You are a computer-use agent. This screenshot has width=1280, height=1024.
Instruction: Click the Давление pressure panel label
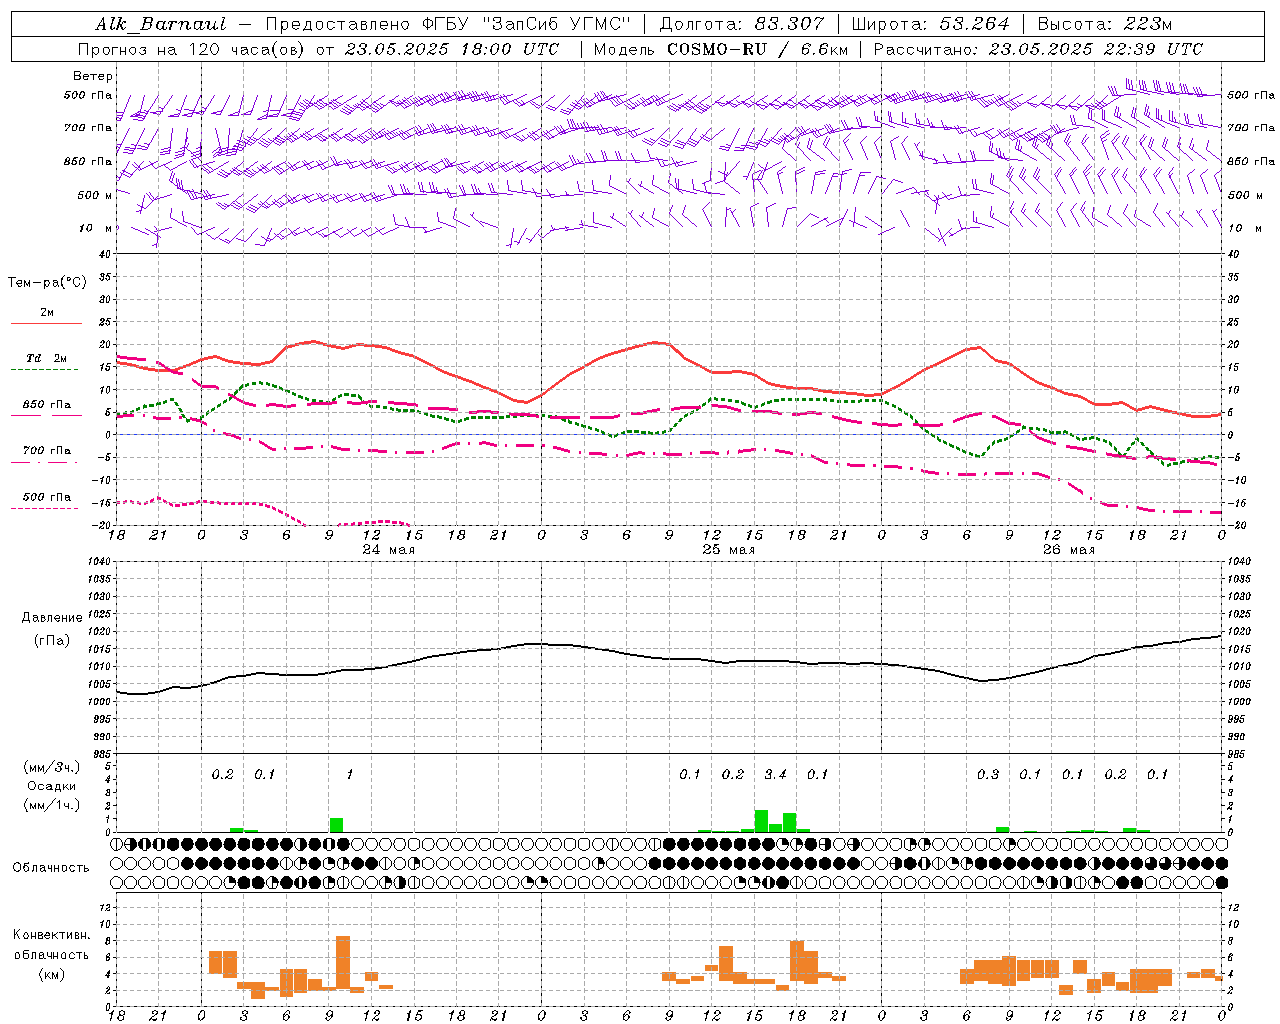click(x=52, y=618)
